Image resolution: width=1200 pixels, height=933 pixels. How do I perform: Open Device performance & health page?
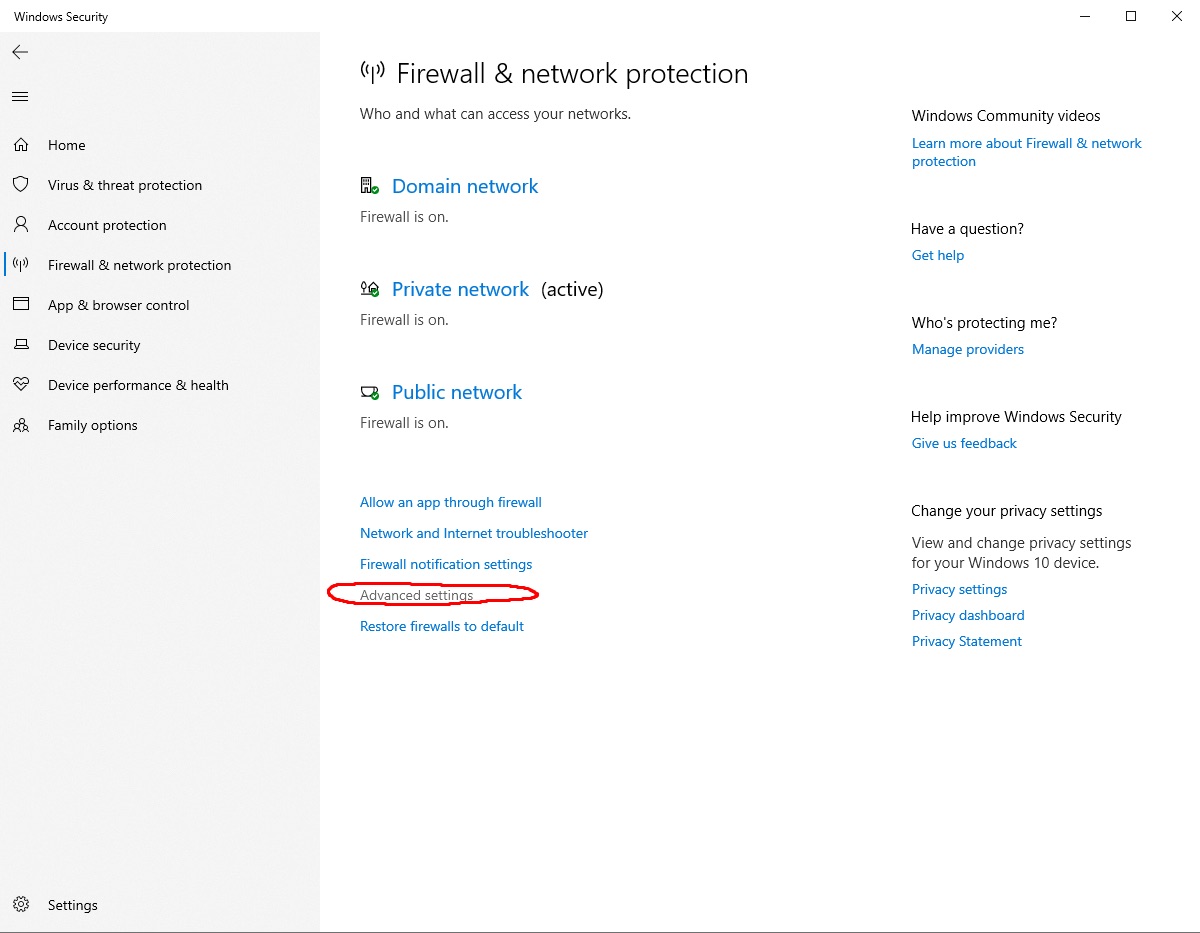(x=138, y=385)
